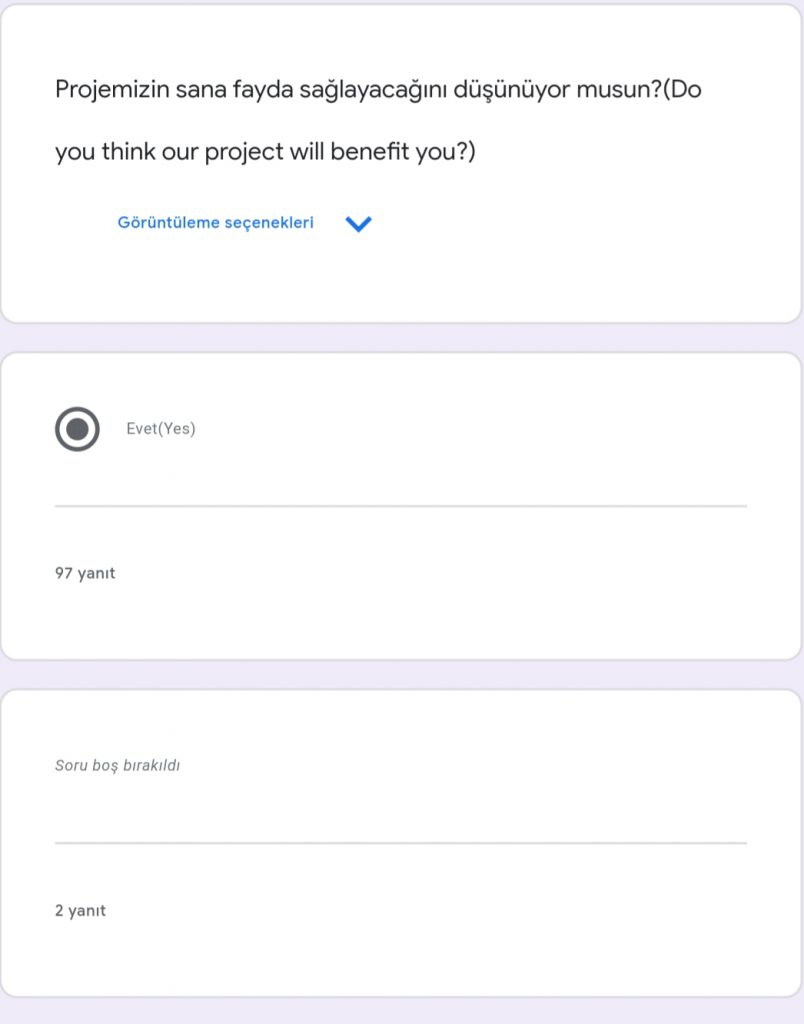
Task: Click the word "Projemizin" in the question
Action: coord(110,90)
